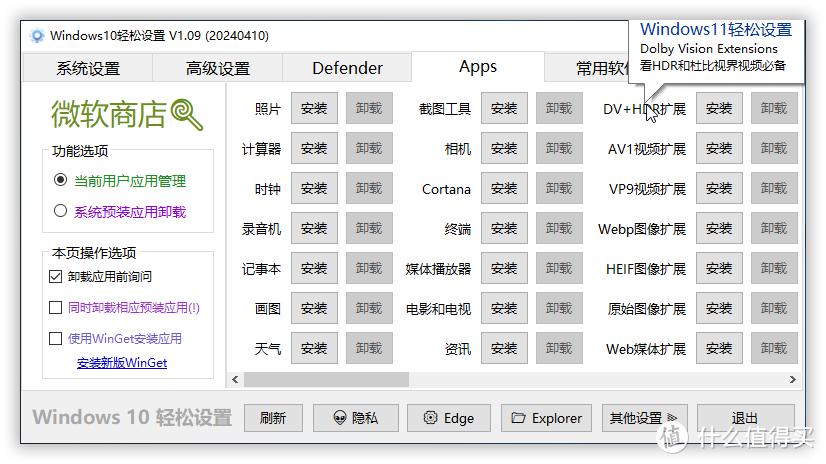Image resolution: width=826 pixels, height=464 pixels.
Task: Open the 隐私 privacy button
Action: point(356,418)
